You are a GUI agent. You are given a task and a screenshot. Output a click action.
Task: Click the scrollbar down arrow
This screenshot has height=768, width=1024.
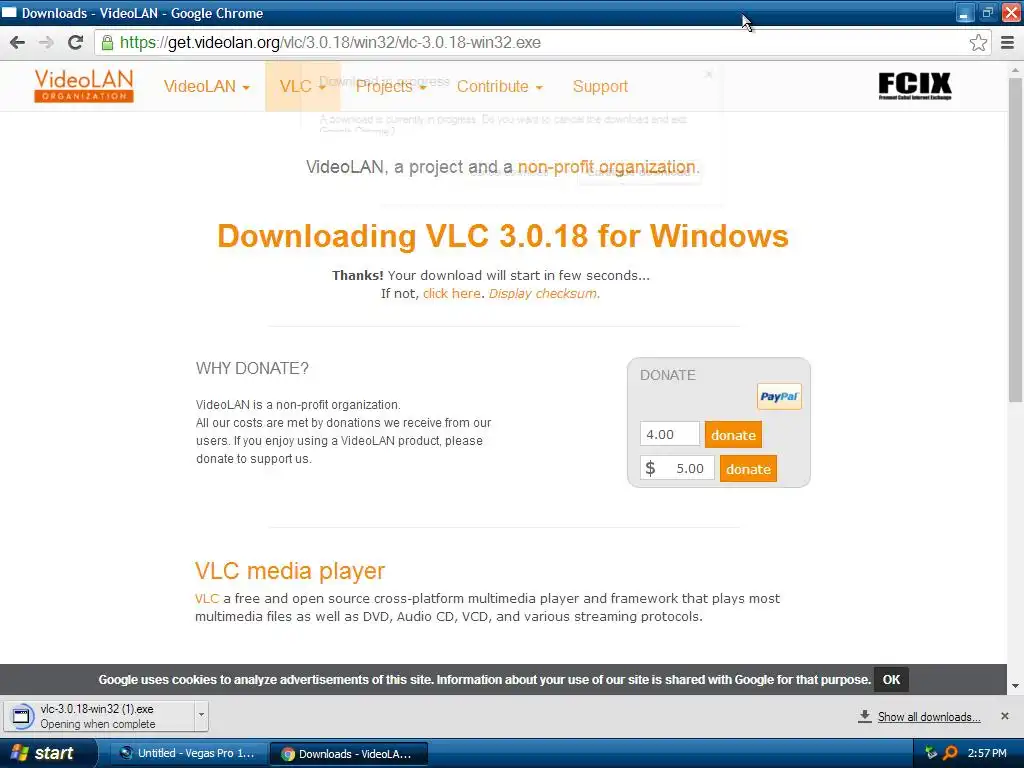pyautogui.click(x=1015, y=686)
